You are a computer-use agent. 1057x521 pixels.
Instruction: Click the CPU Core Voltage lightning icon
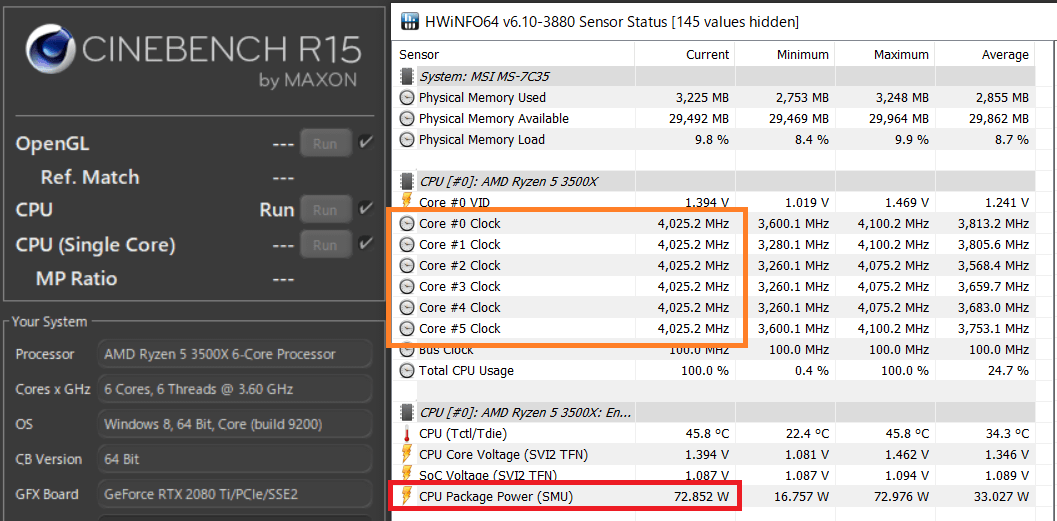point(406,454)
